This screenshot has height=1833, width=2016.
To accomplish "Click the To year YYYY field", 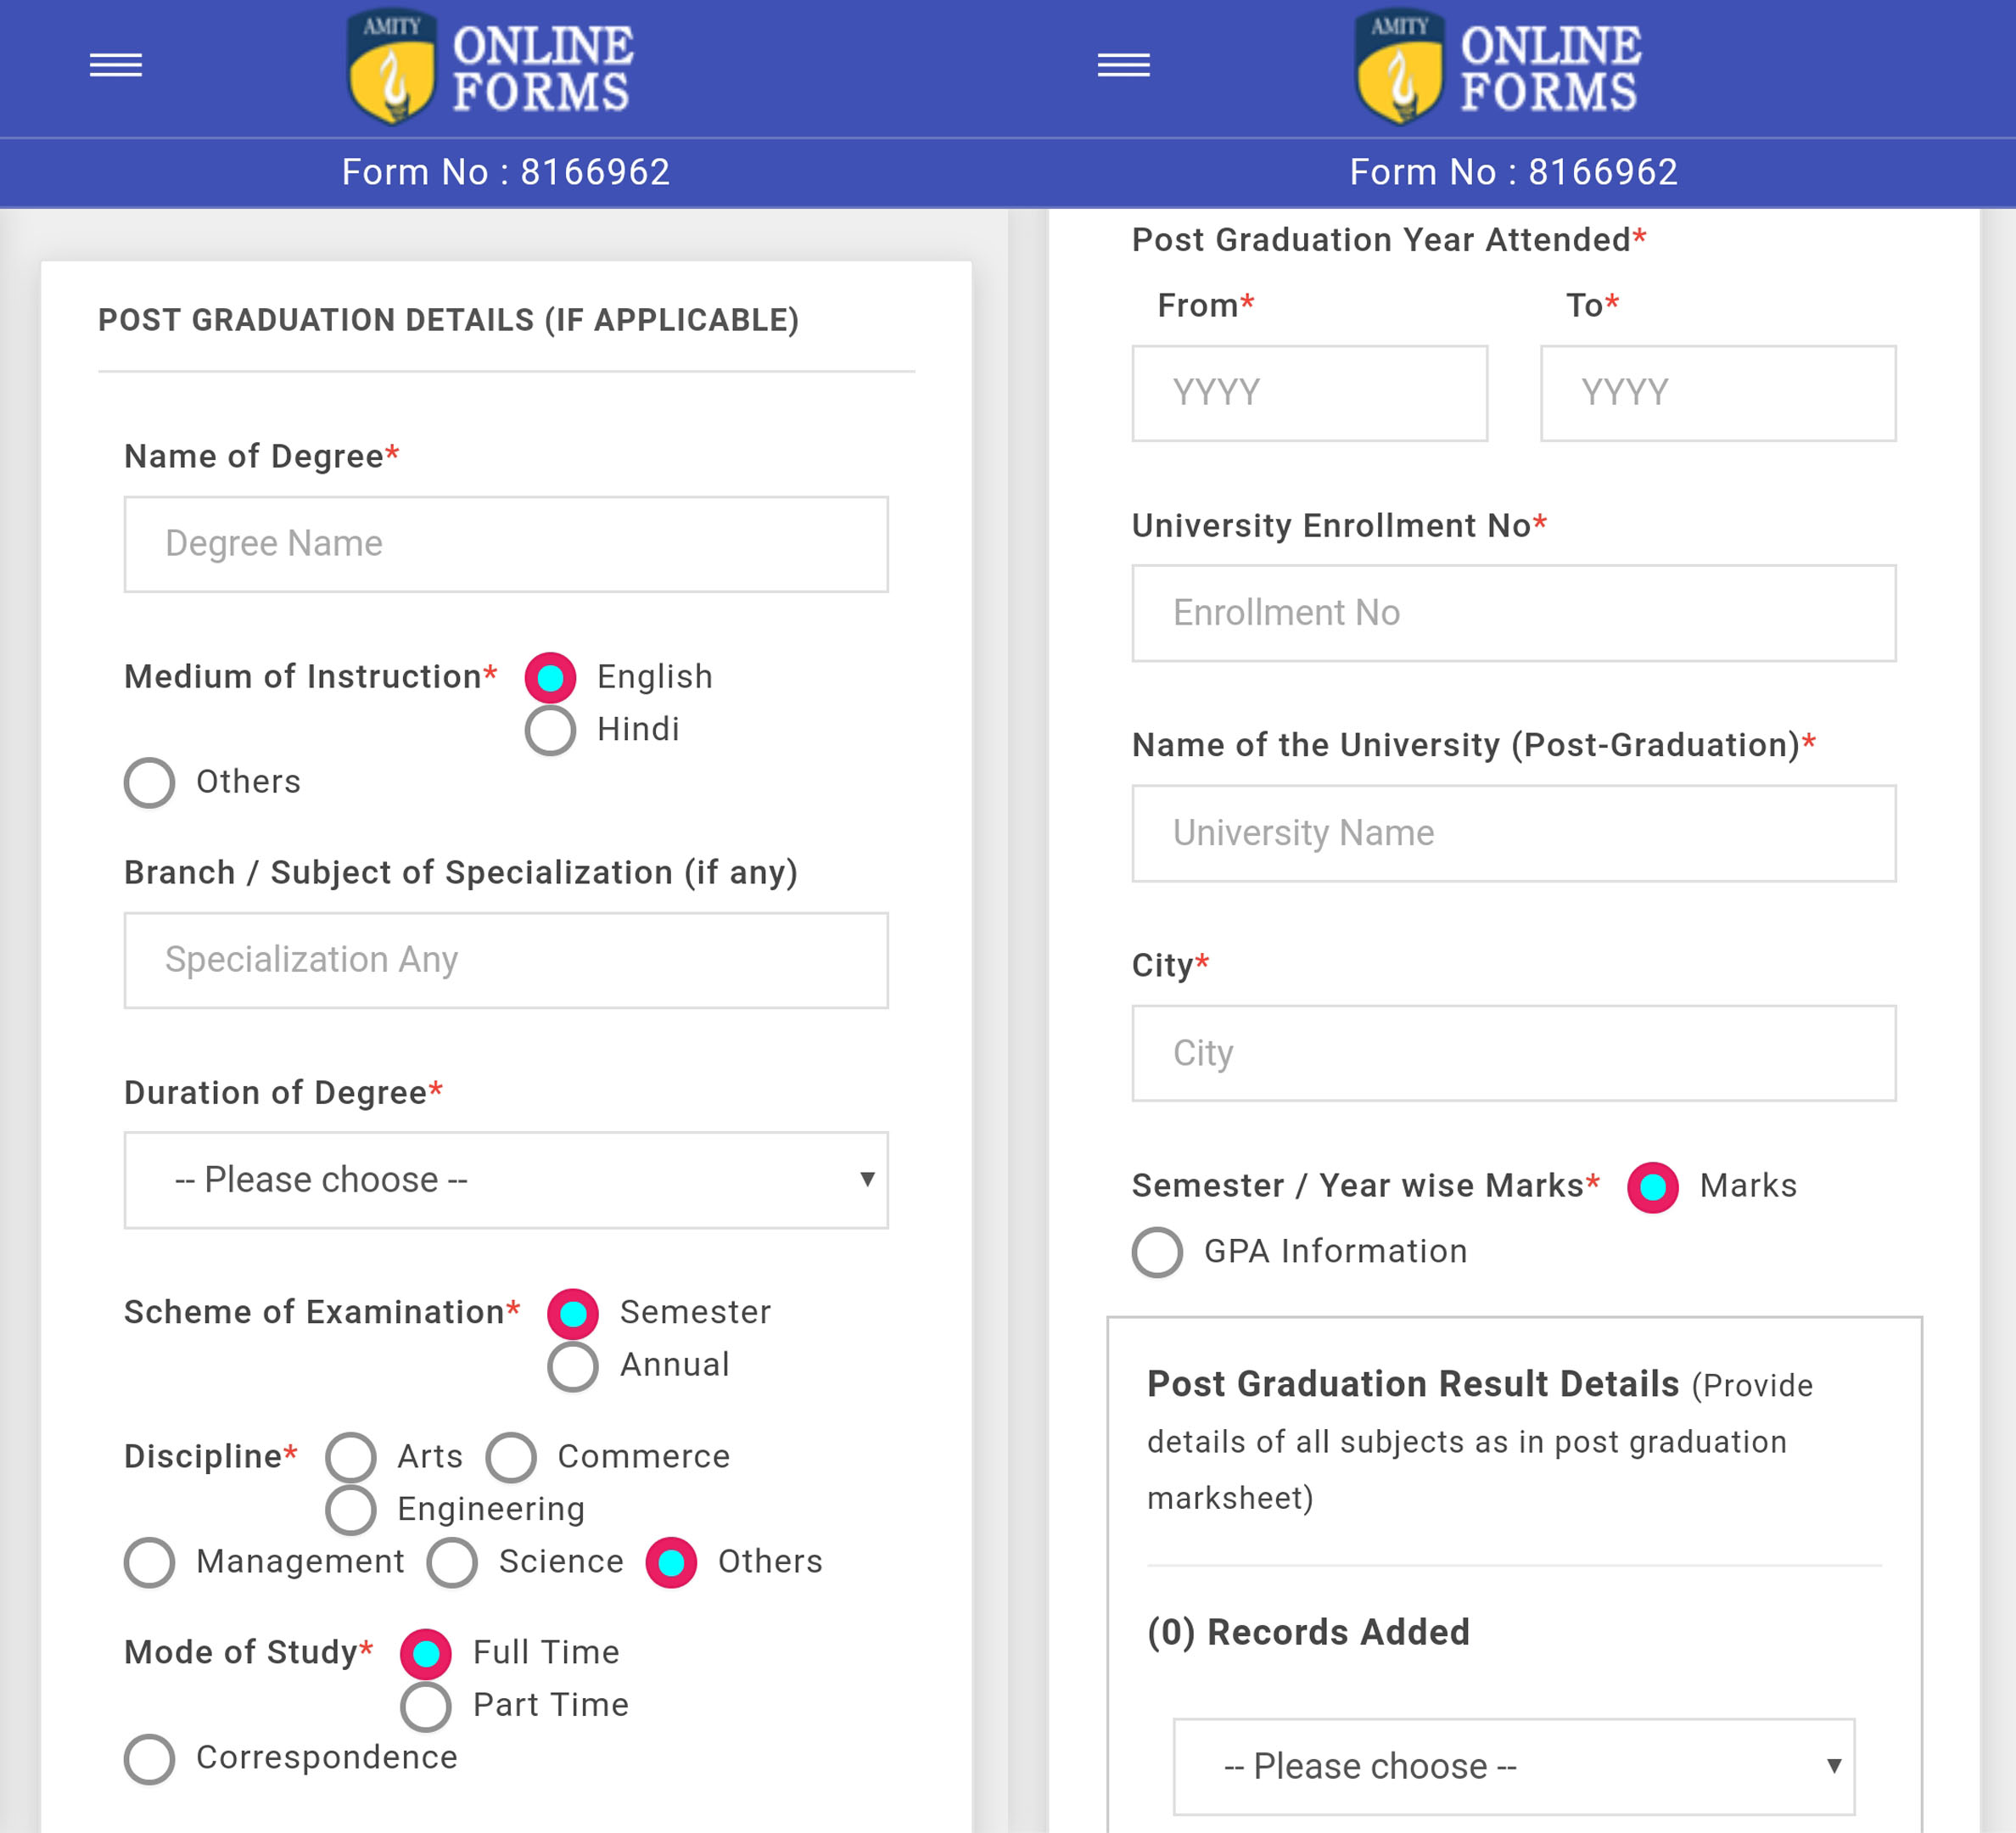I will [1717, 393].
